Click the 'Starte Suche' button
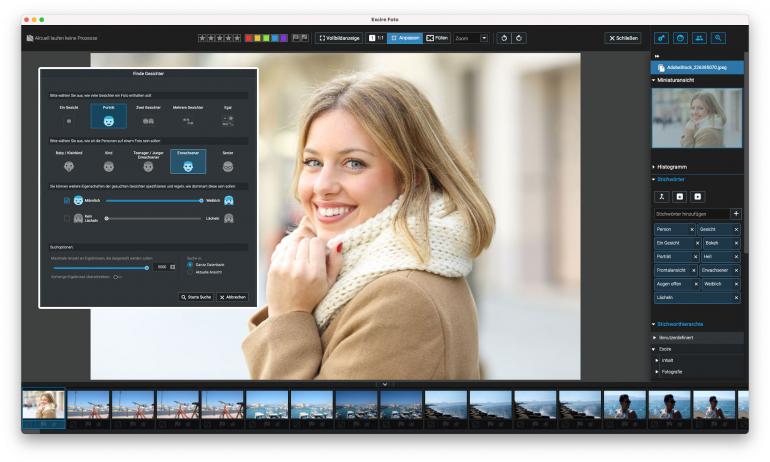 coord(196,297)
